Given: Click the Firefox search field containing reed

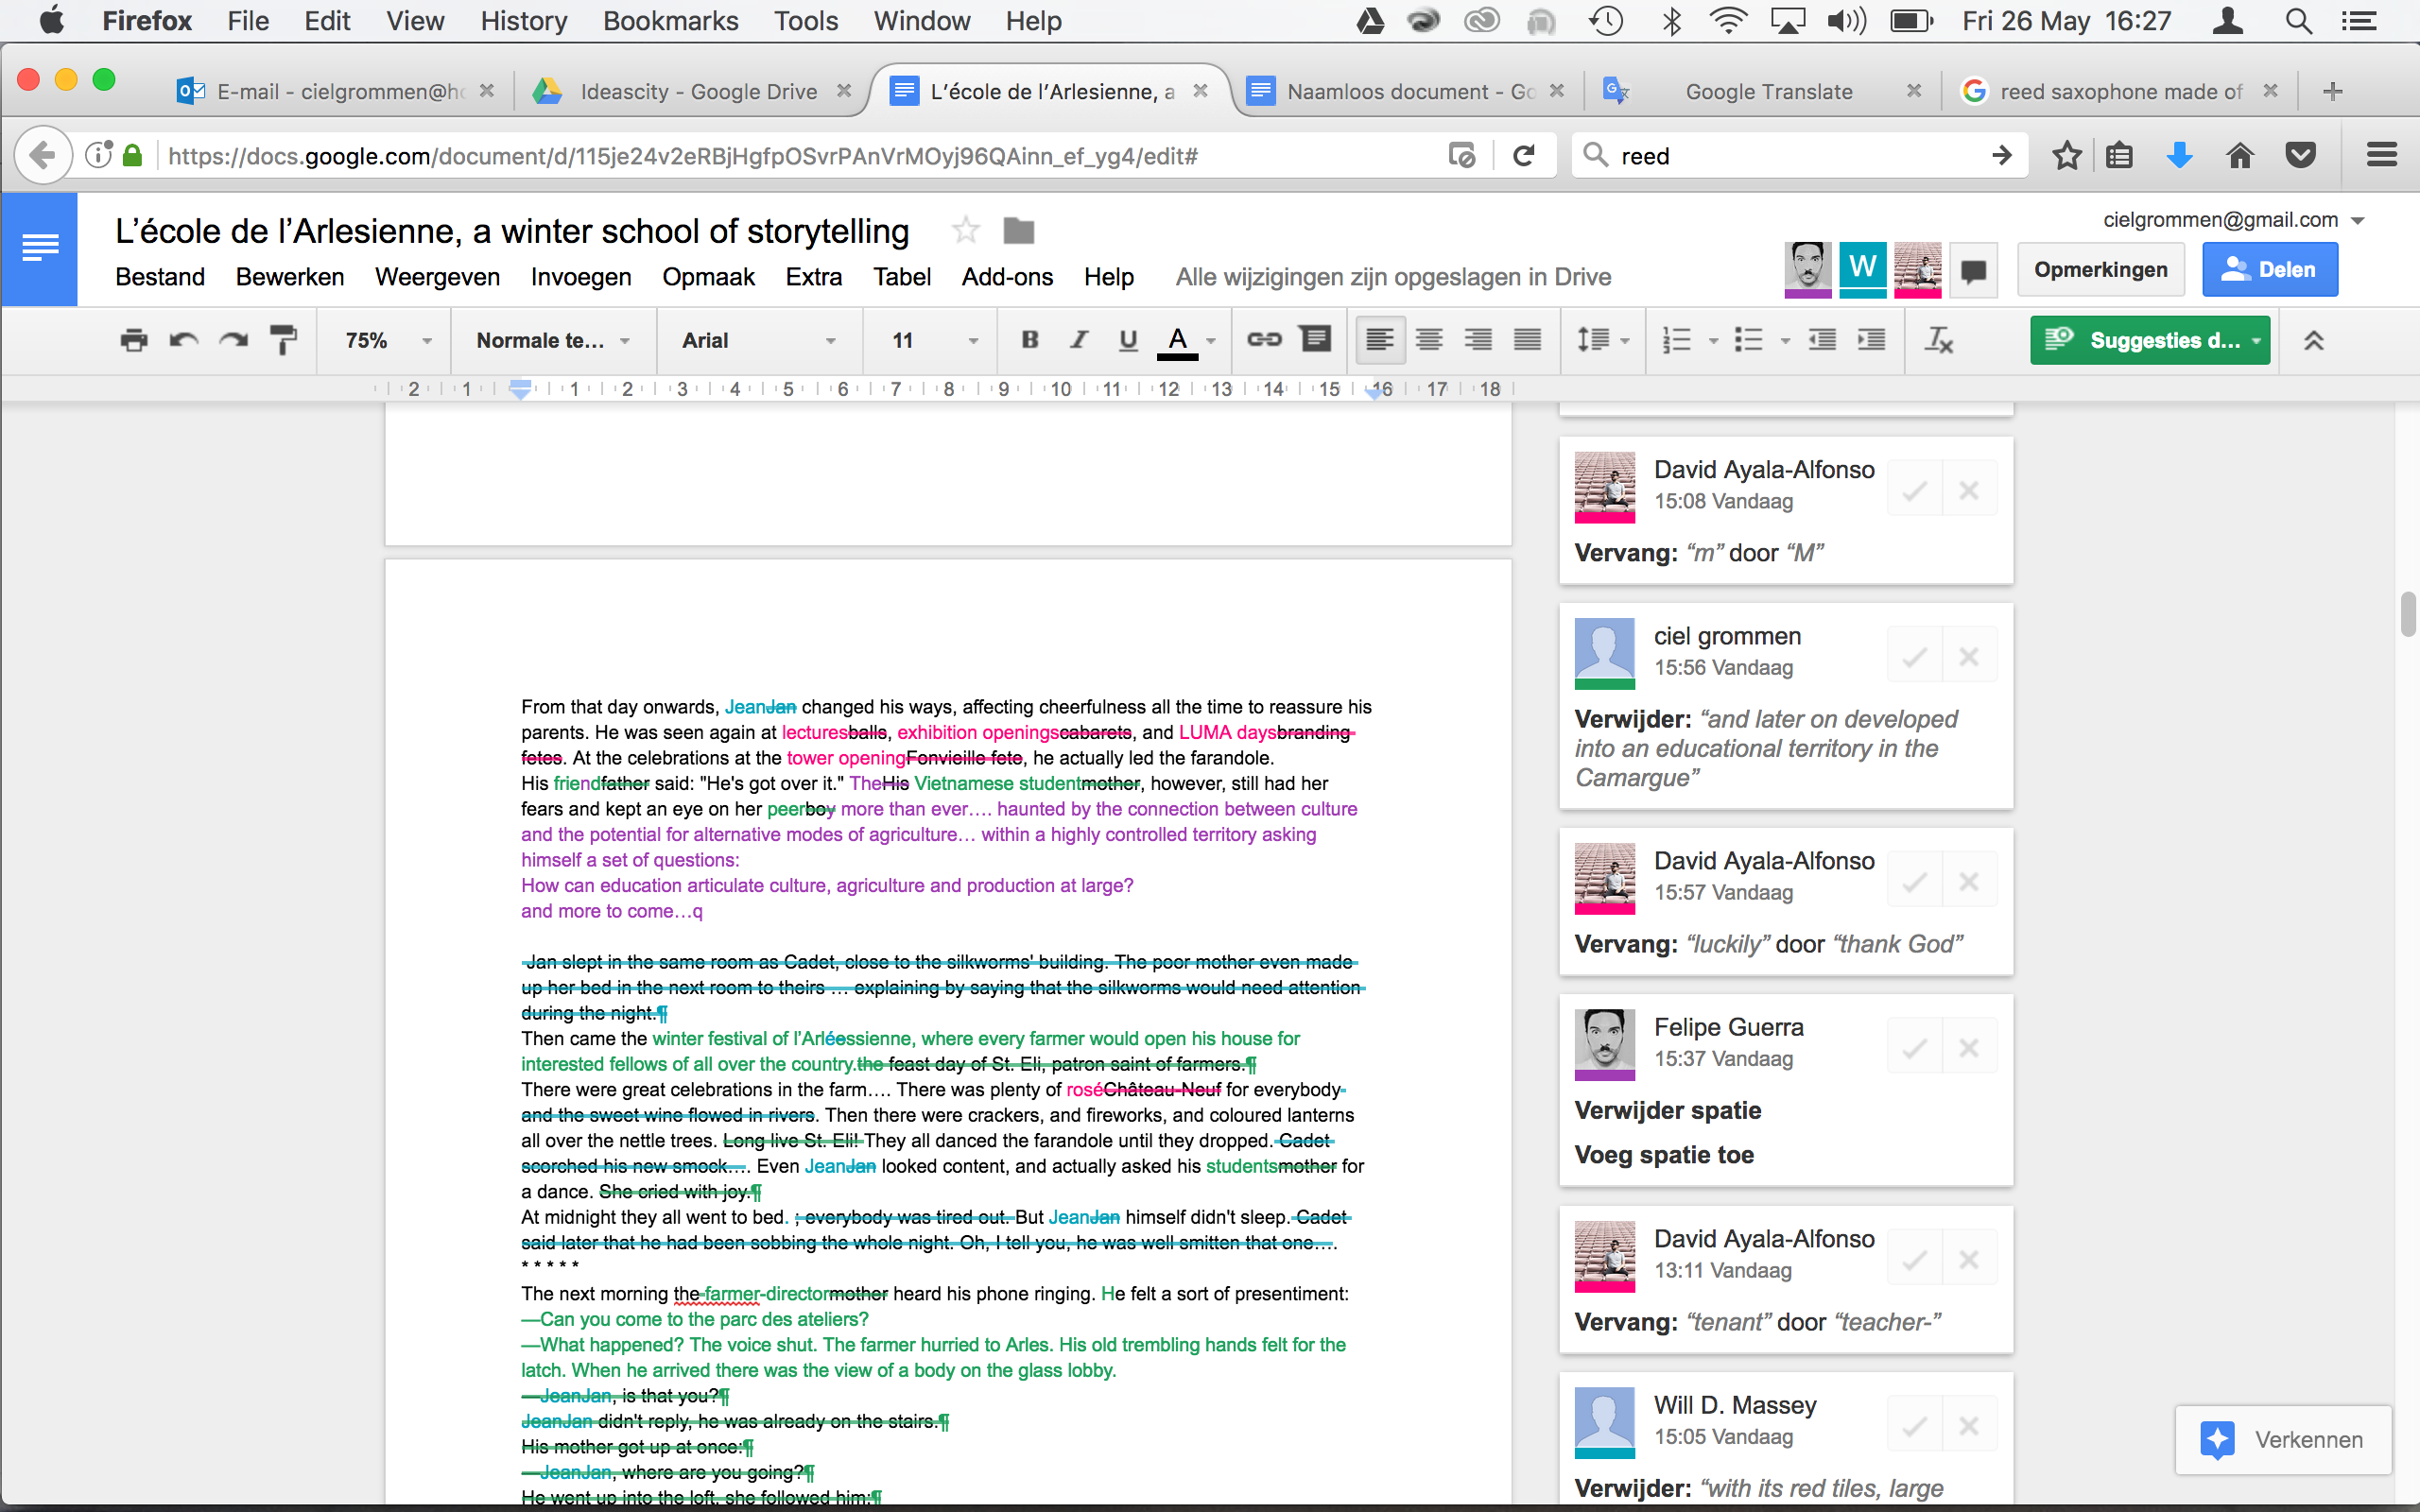Looking at the screenshot, I should click(x=1800, y=155).
